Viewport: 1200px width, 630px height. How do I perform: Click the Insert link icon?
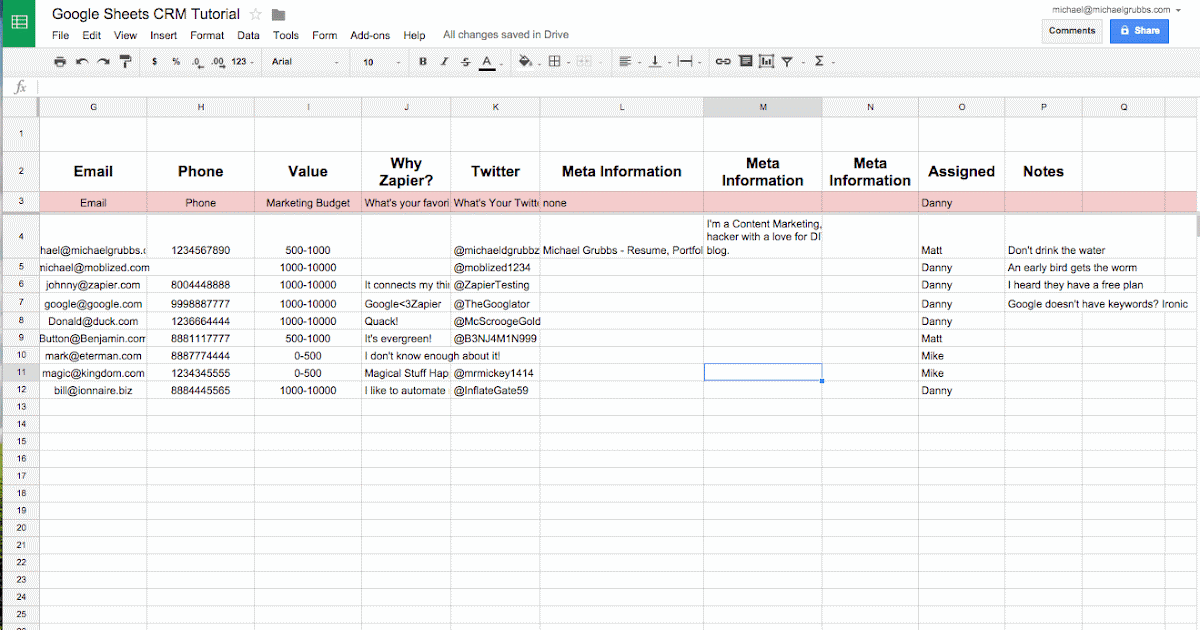(x=722, y=62)
